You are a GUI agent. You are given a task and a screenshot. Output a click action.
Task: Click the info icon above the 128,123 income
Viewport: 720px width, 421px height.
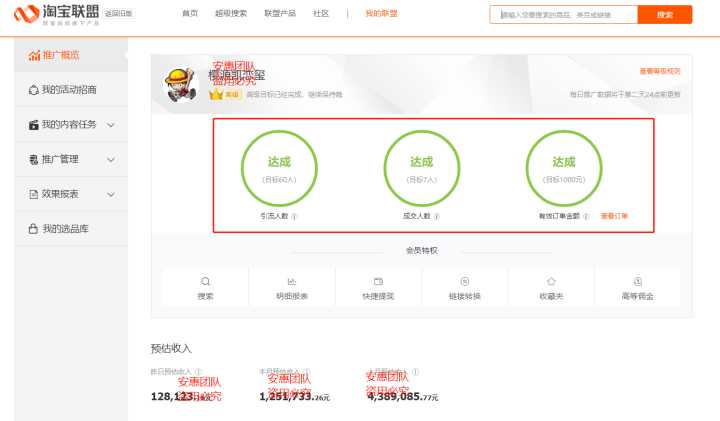[198, 371]
